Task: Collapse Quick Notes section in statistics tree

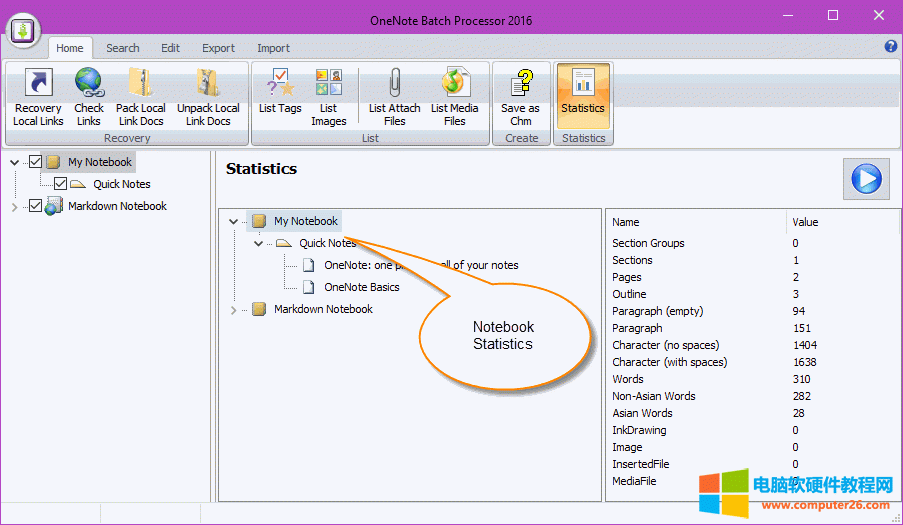Action: pos(258,243)
